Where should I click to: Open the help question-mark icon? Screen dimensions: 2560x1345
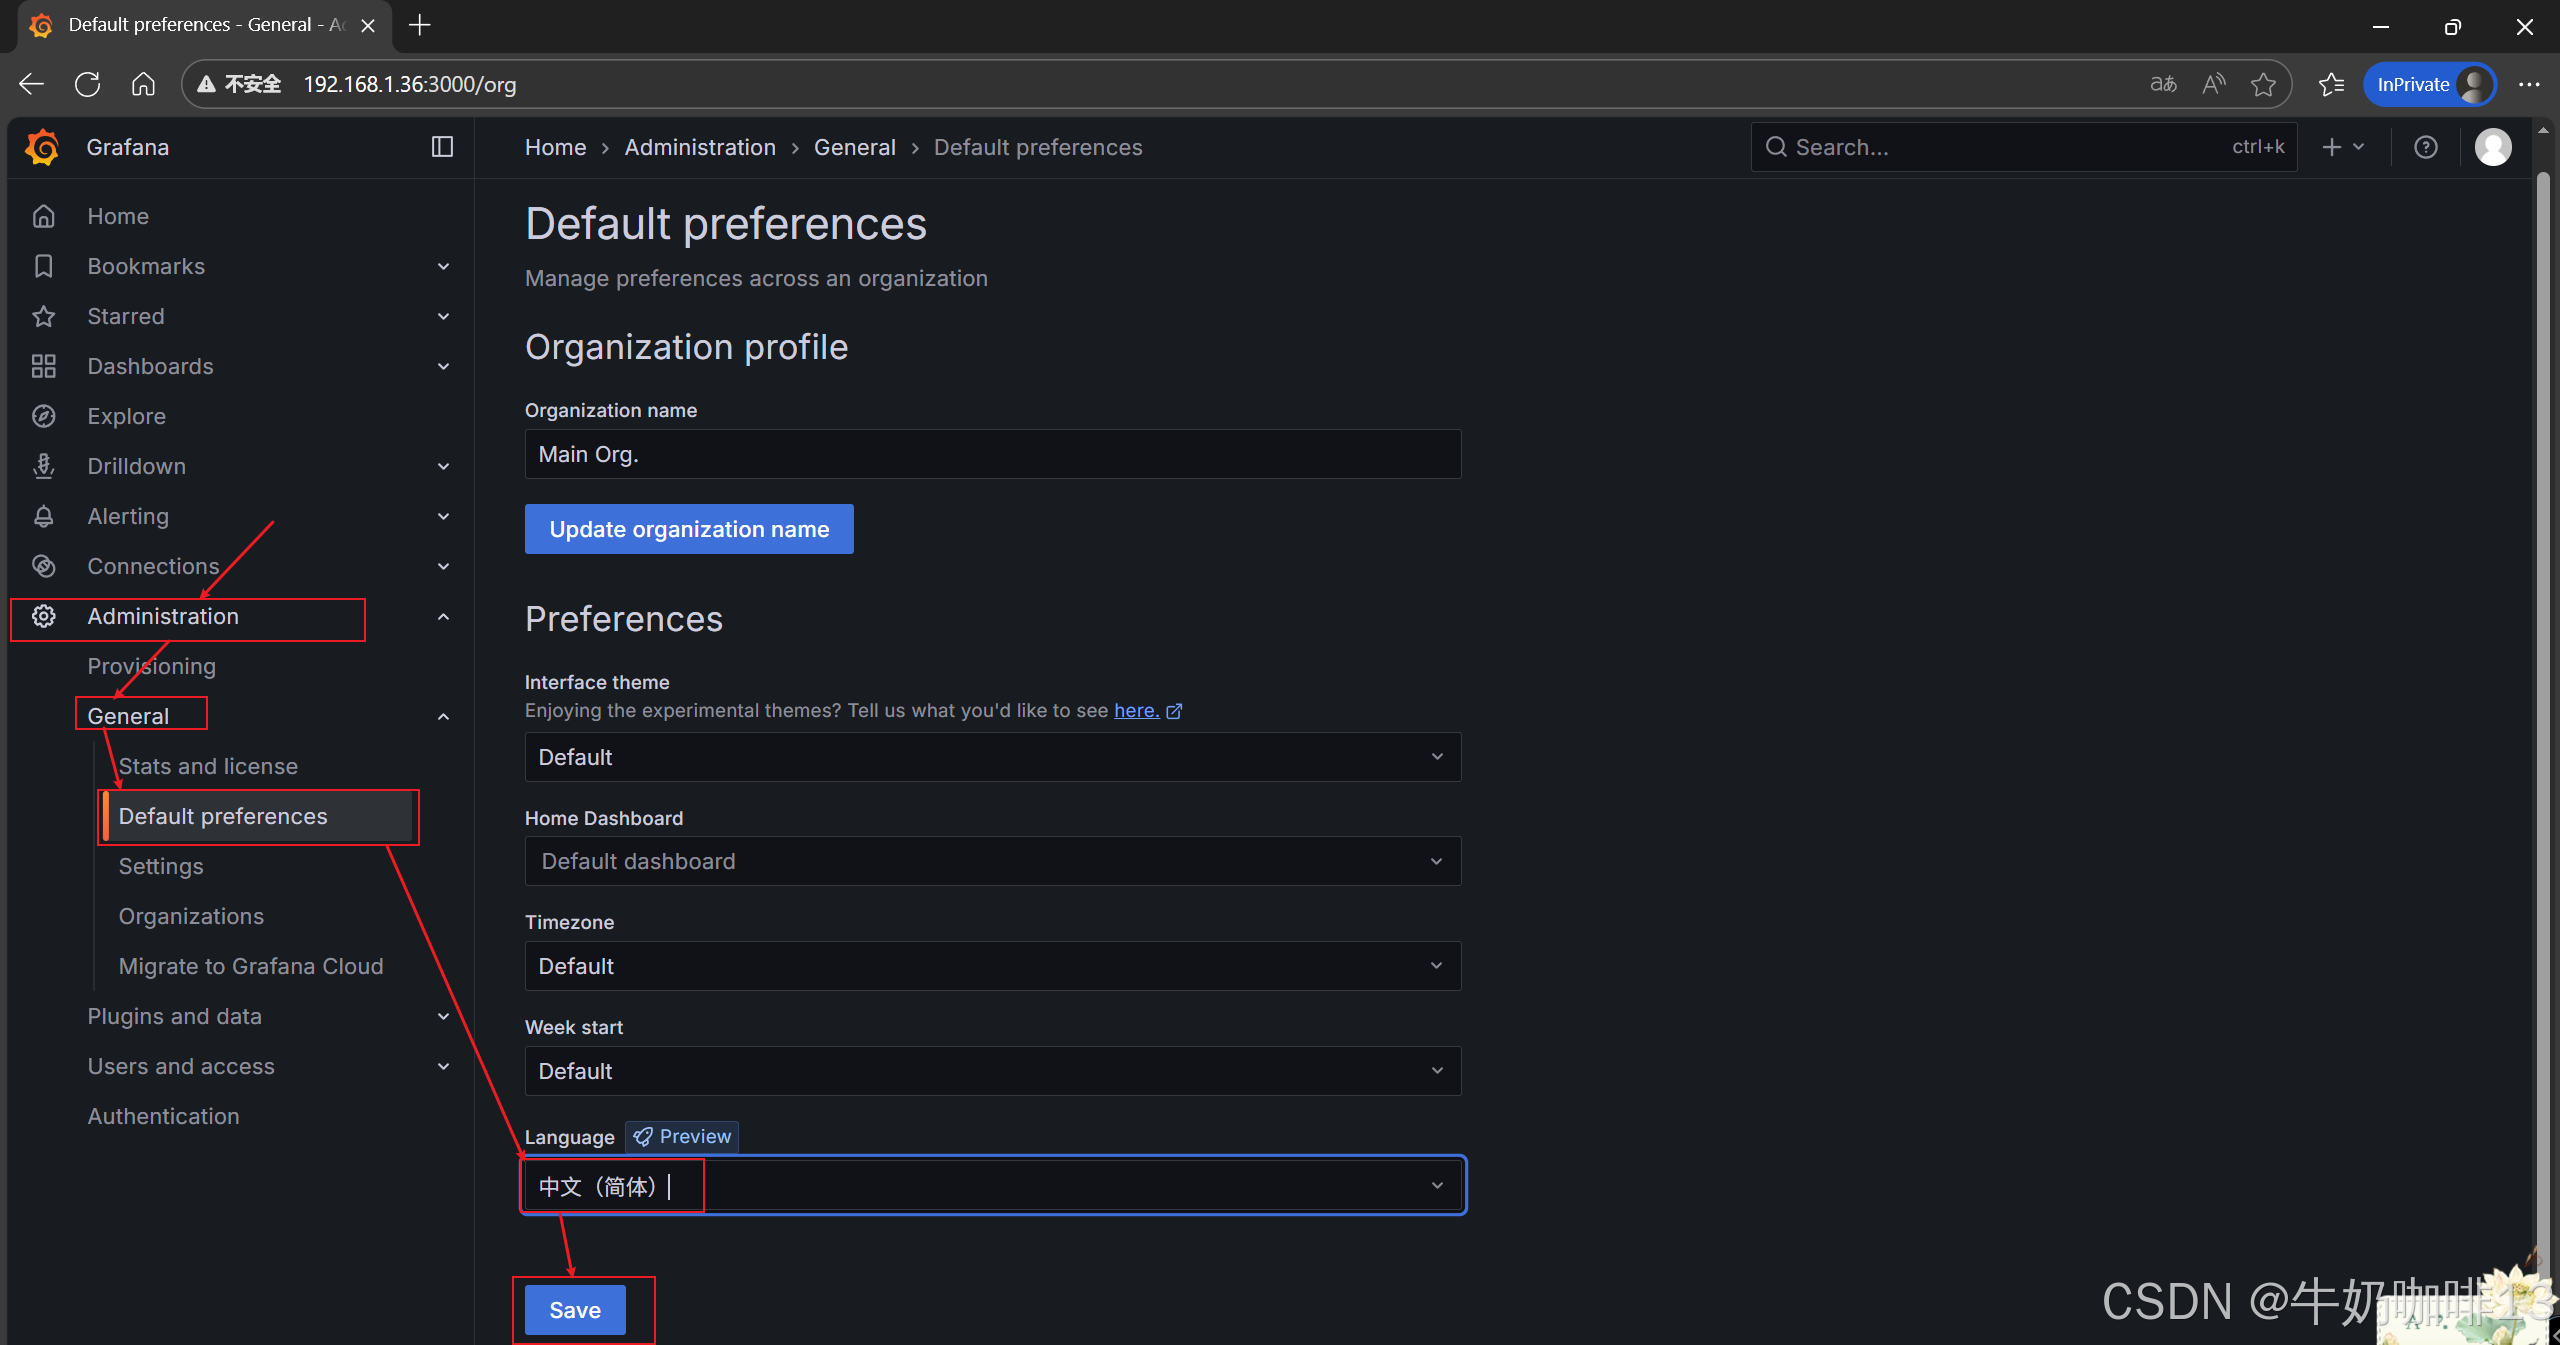point(2425,147)
